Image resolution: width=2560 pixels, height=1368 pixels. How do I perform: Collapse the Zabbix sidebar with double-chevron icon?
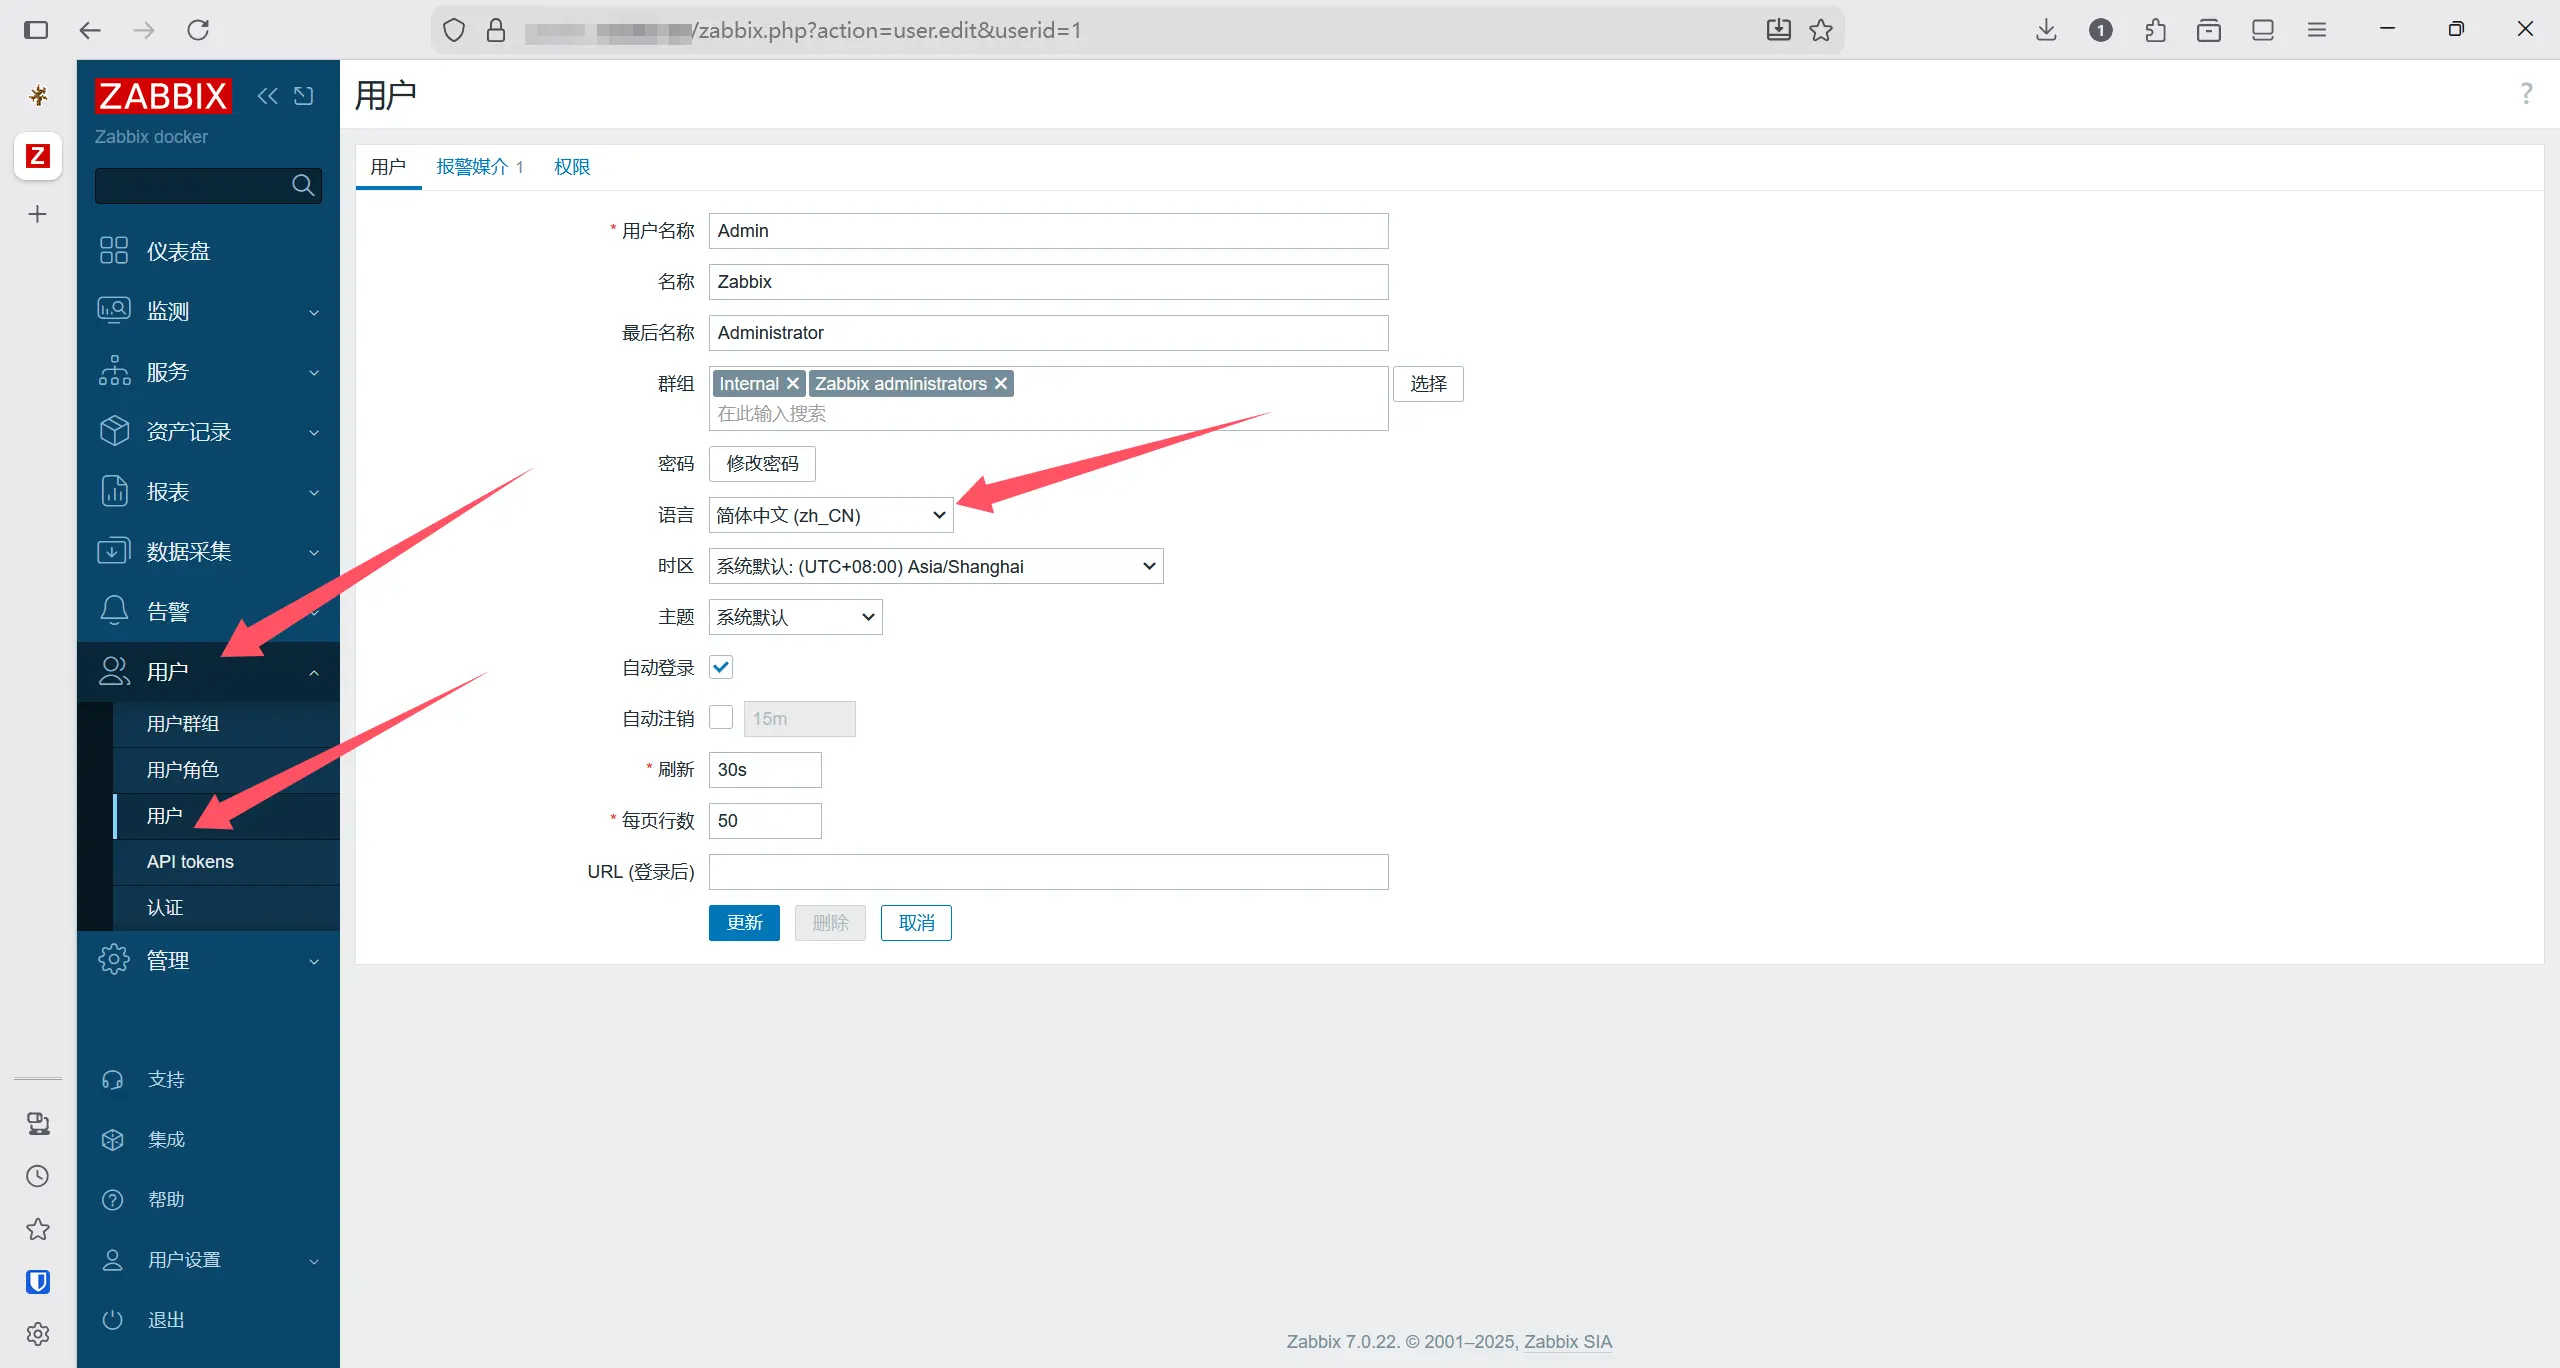click(267, 96)
